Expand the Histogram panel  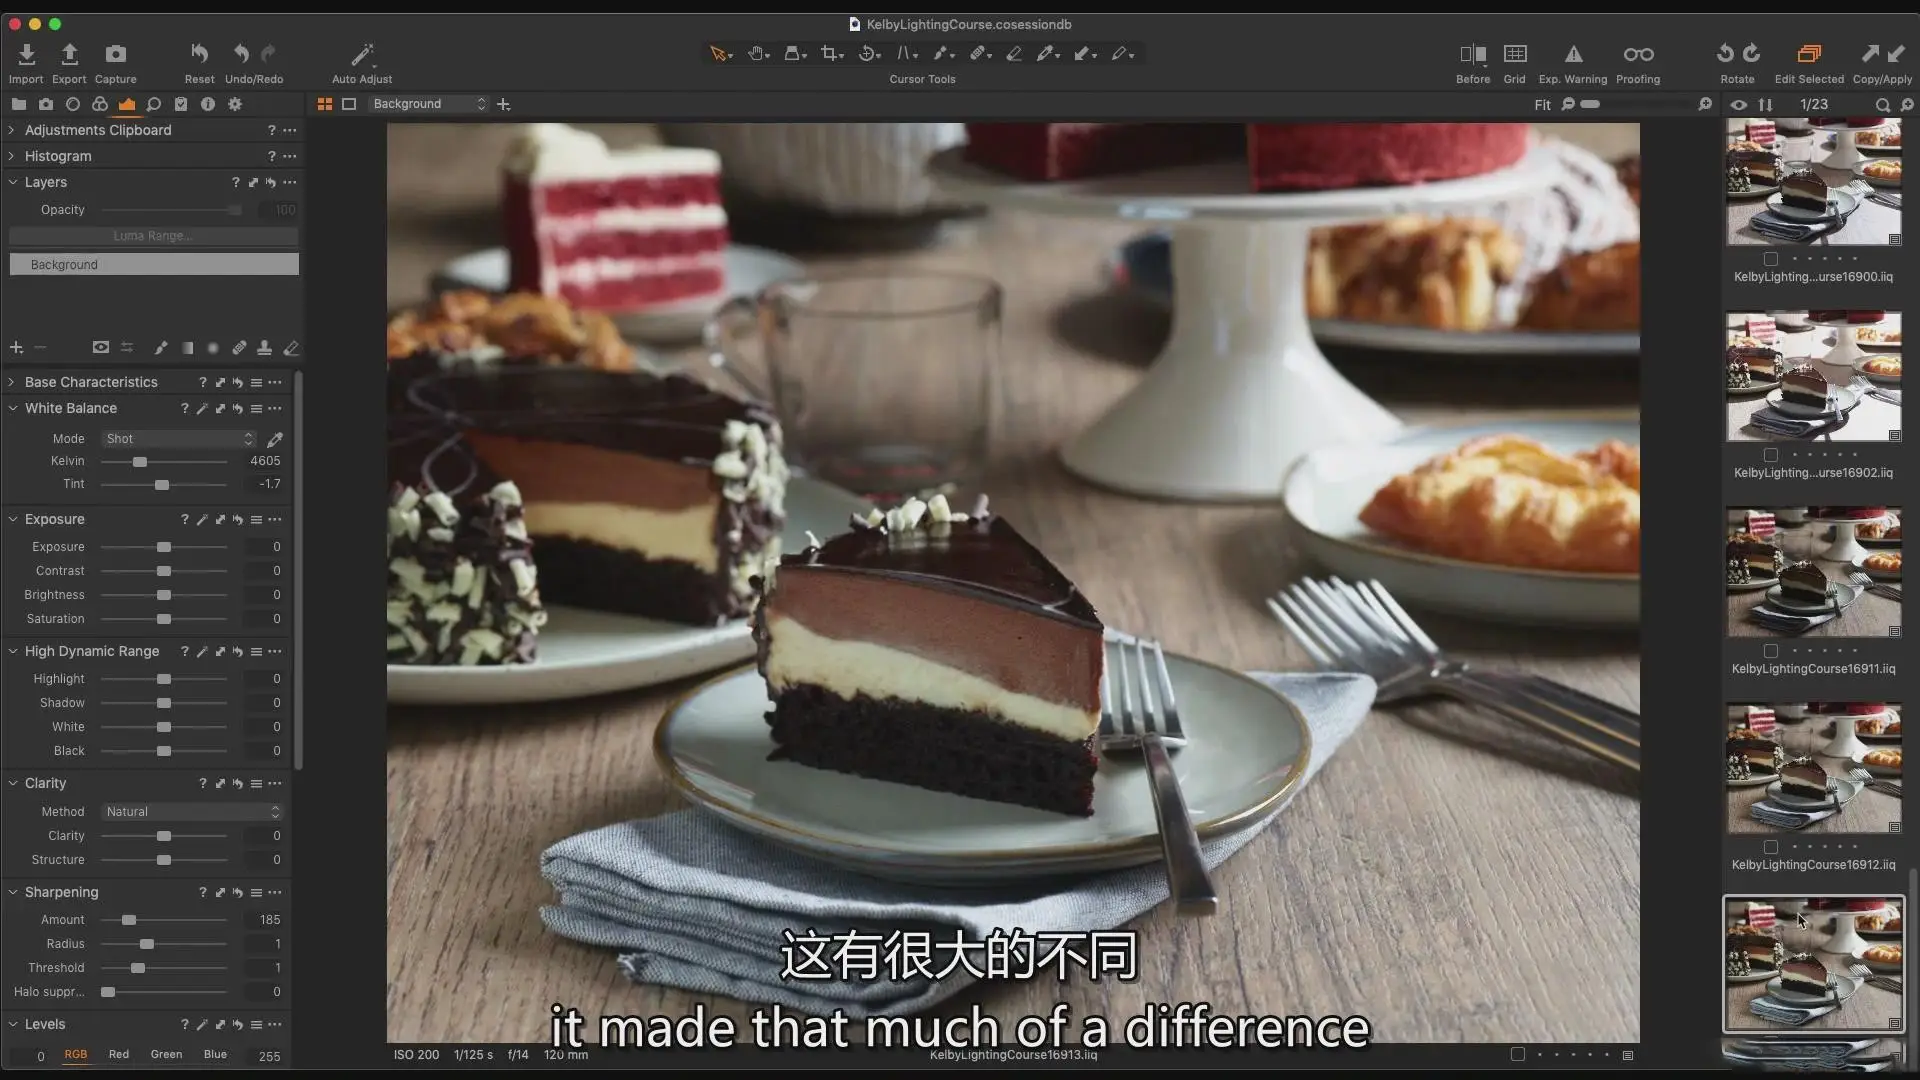click(x=12, y=156)
